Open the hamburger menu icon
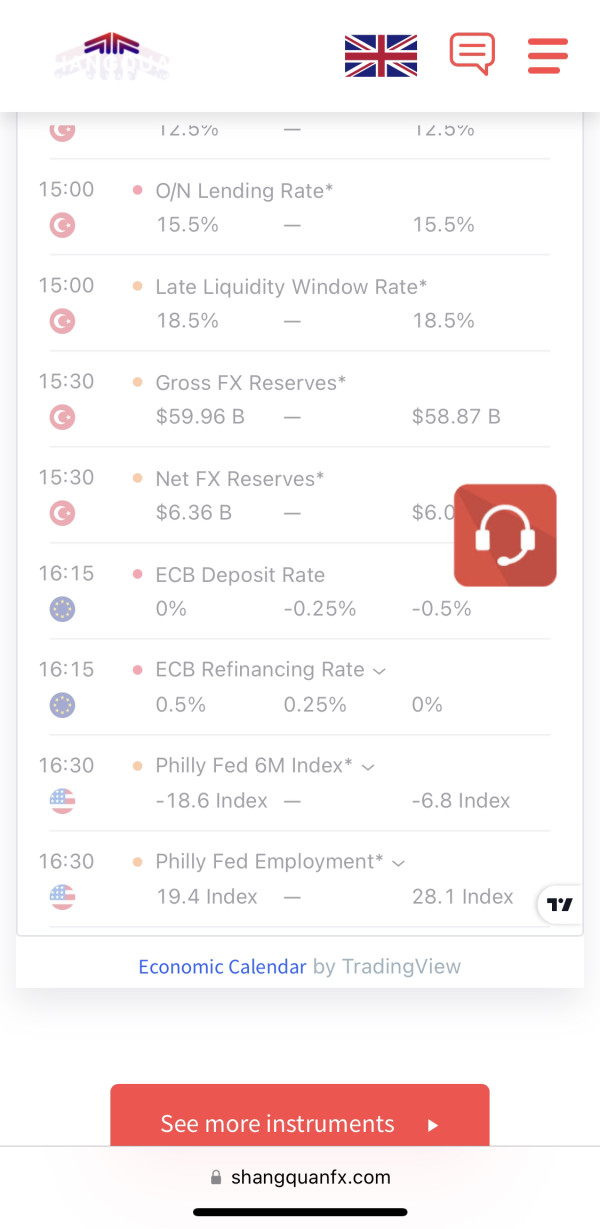This screenshot has width=600, height=1229. pyautogui.click(x=547, y=55)
